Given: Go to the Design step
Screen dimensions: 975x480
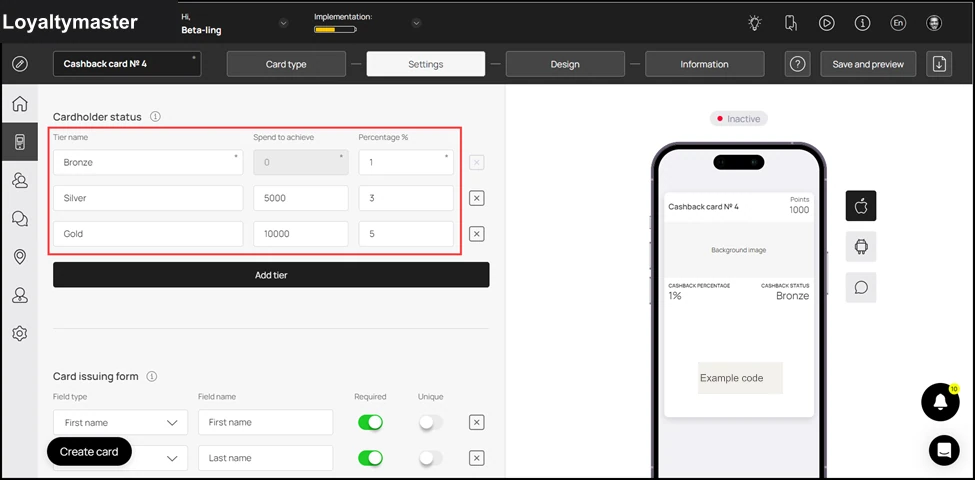Looking at the screenshot, I should pyautogui.click(x=565, y=64).
